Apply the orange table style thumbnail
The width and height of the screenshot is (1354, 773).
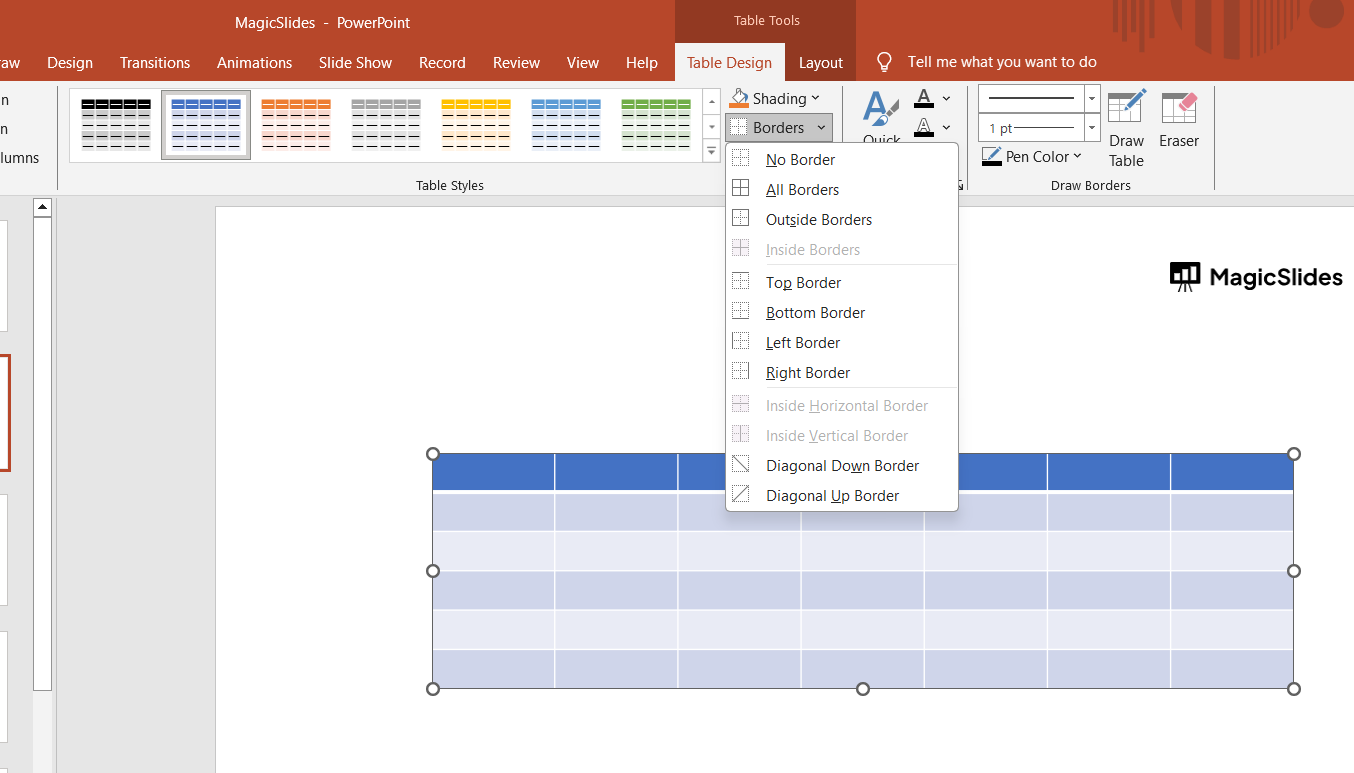coord(296,124)
